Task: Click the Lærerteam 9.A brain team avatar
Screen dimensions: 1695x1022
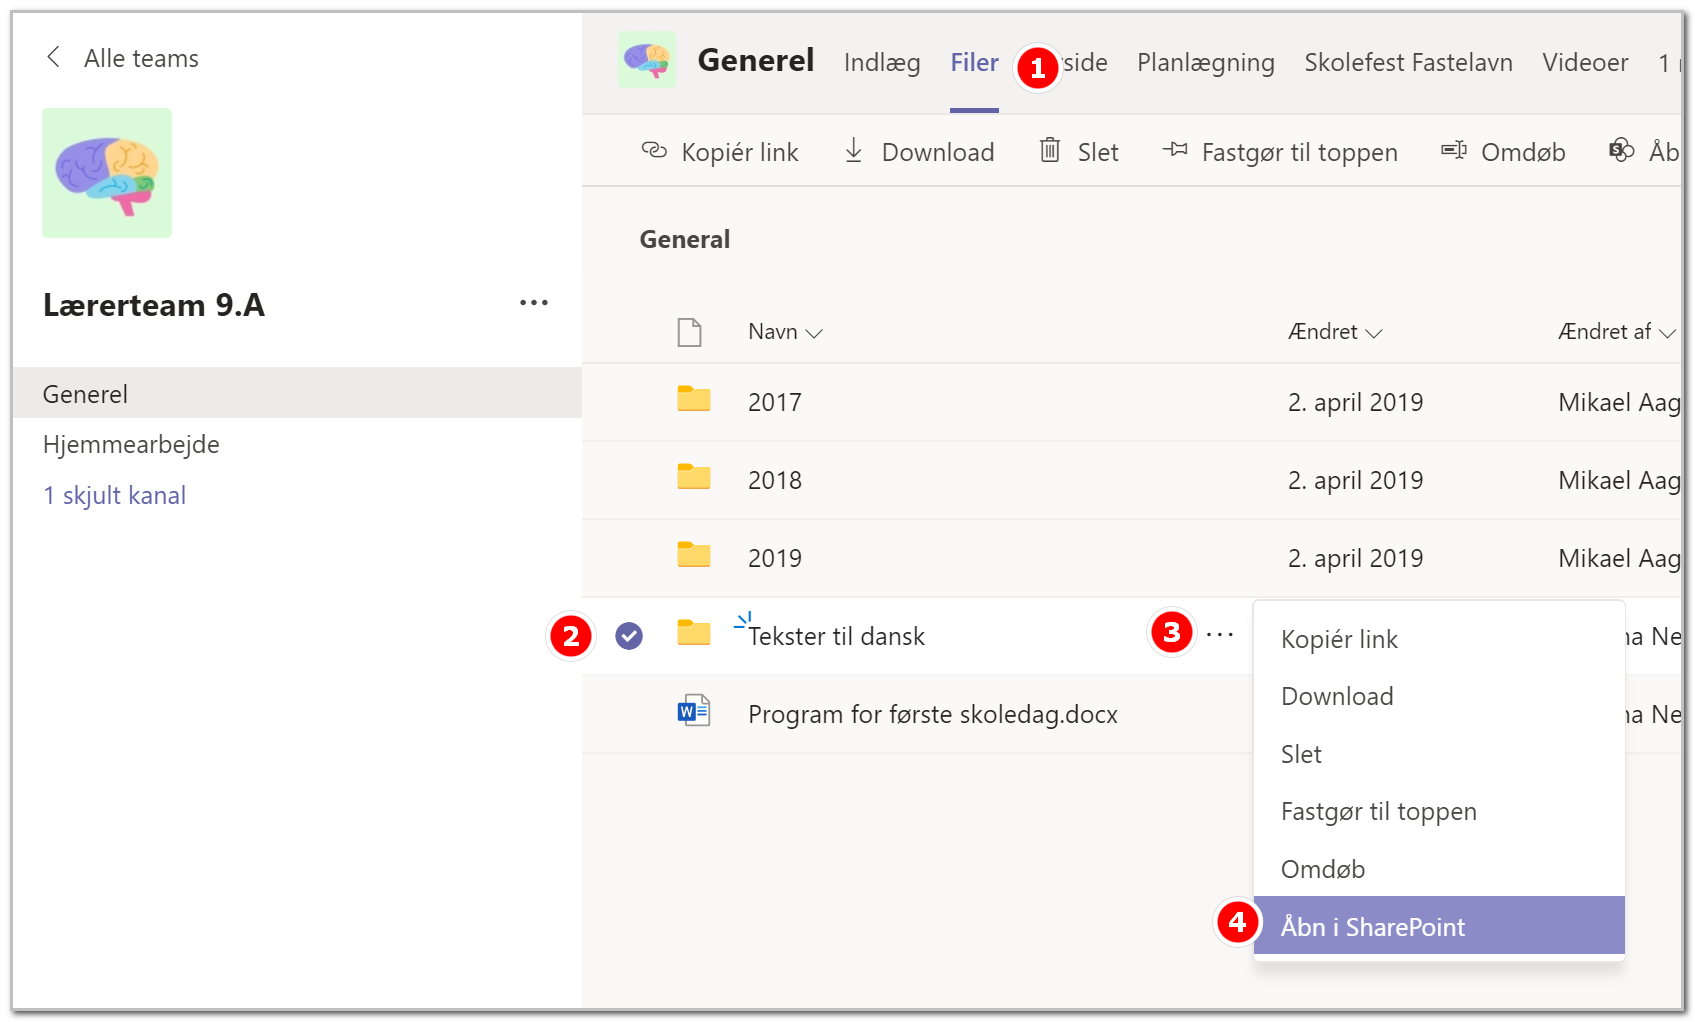Action: (107, 173)
